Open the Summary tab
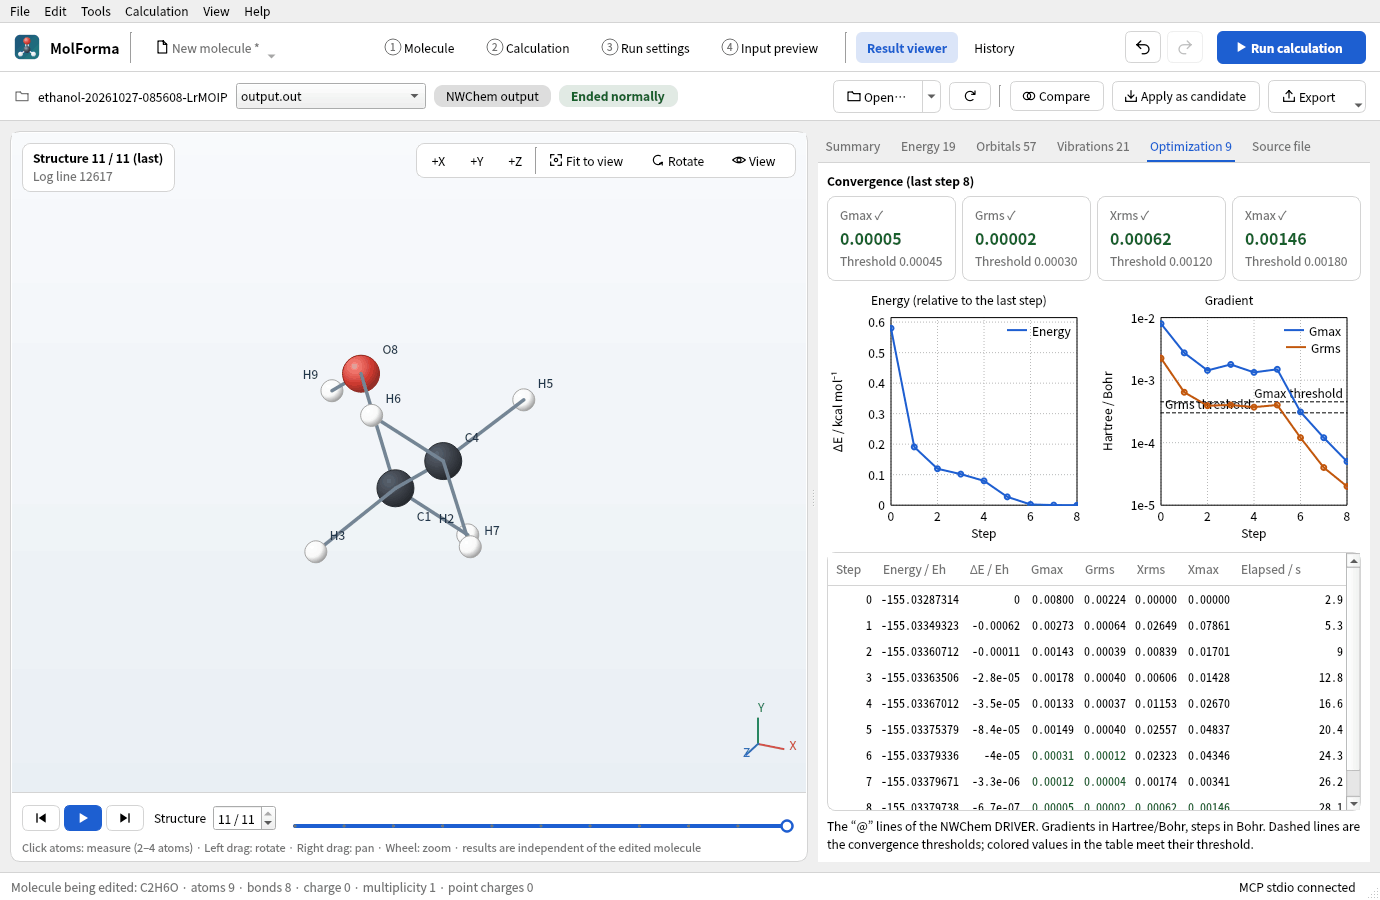 point(853,146)
